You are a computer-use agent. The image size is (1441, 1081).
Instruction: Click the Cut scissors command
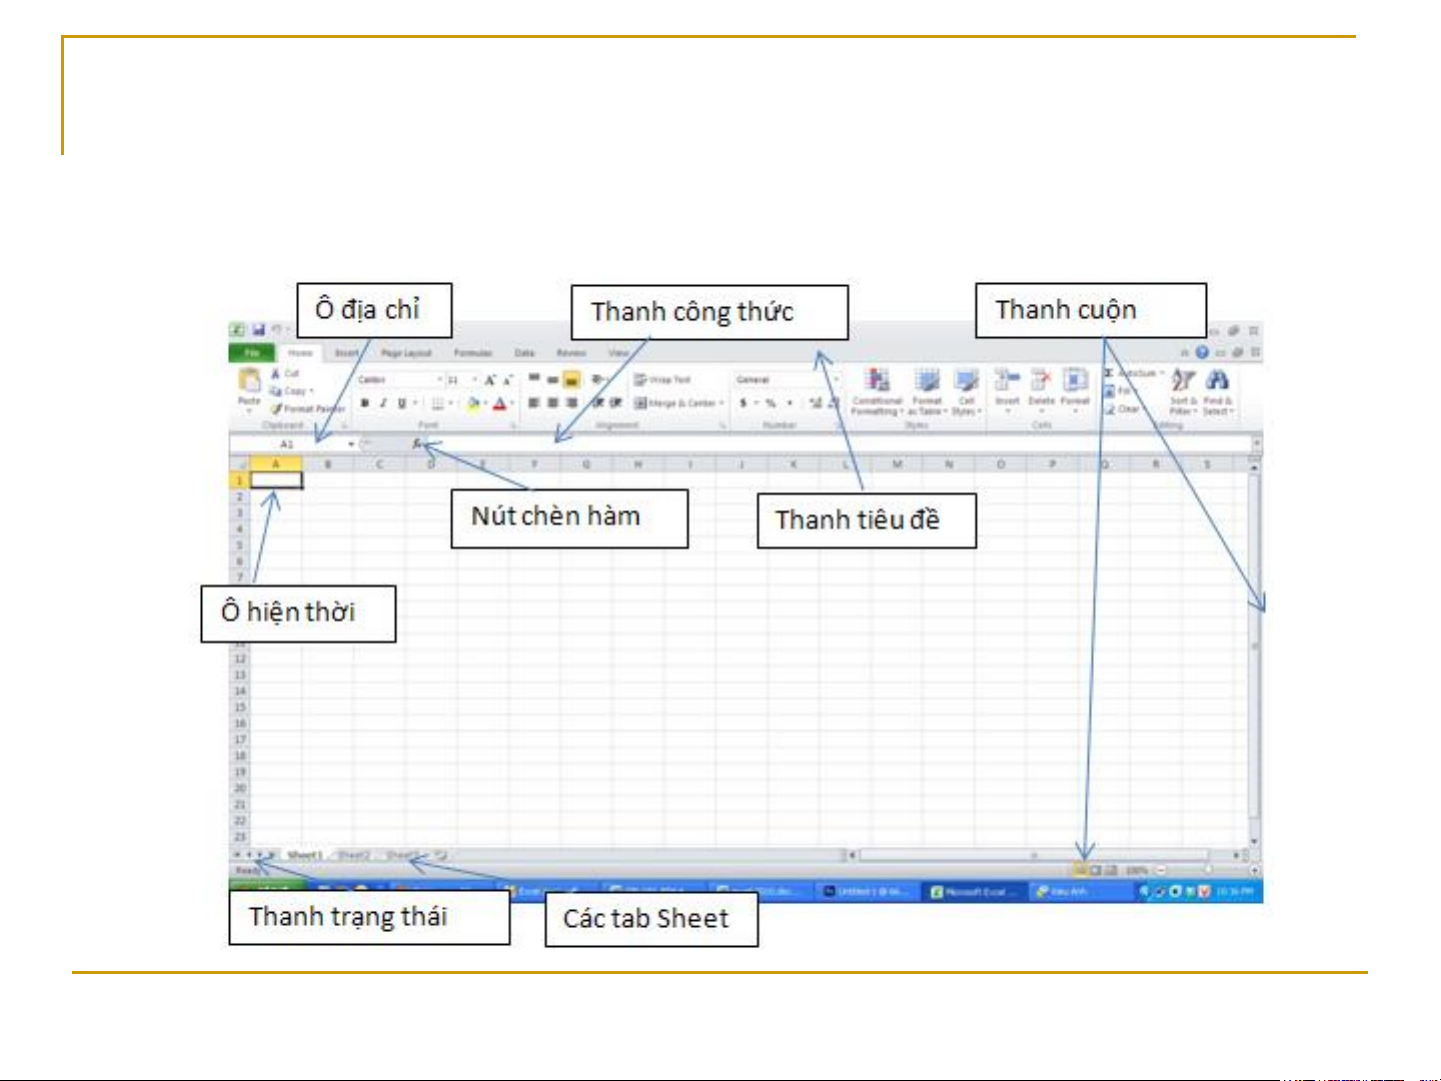click(285, 373)
